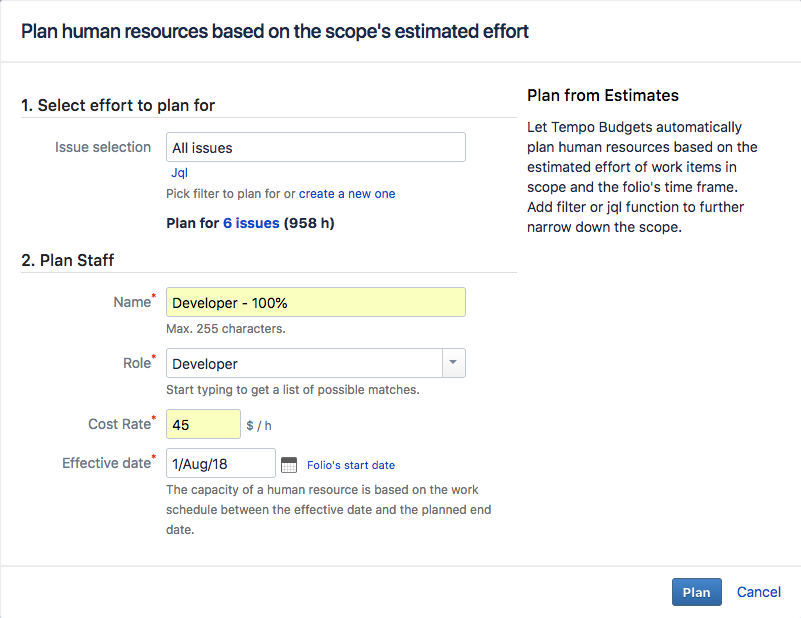This screenshot has width=801, height=618.
Task: Open the Role dropdown arrow
Action: (x=454, y=363)
